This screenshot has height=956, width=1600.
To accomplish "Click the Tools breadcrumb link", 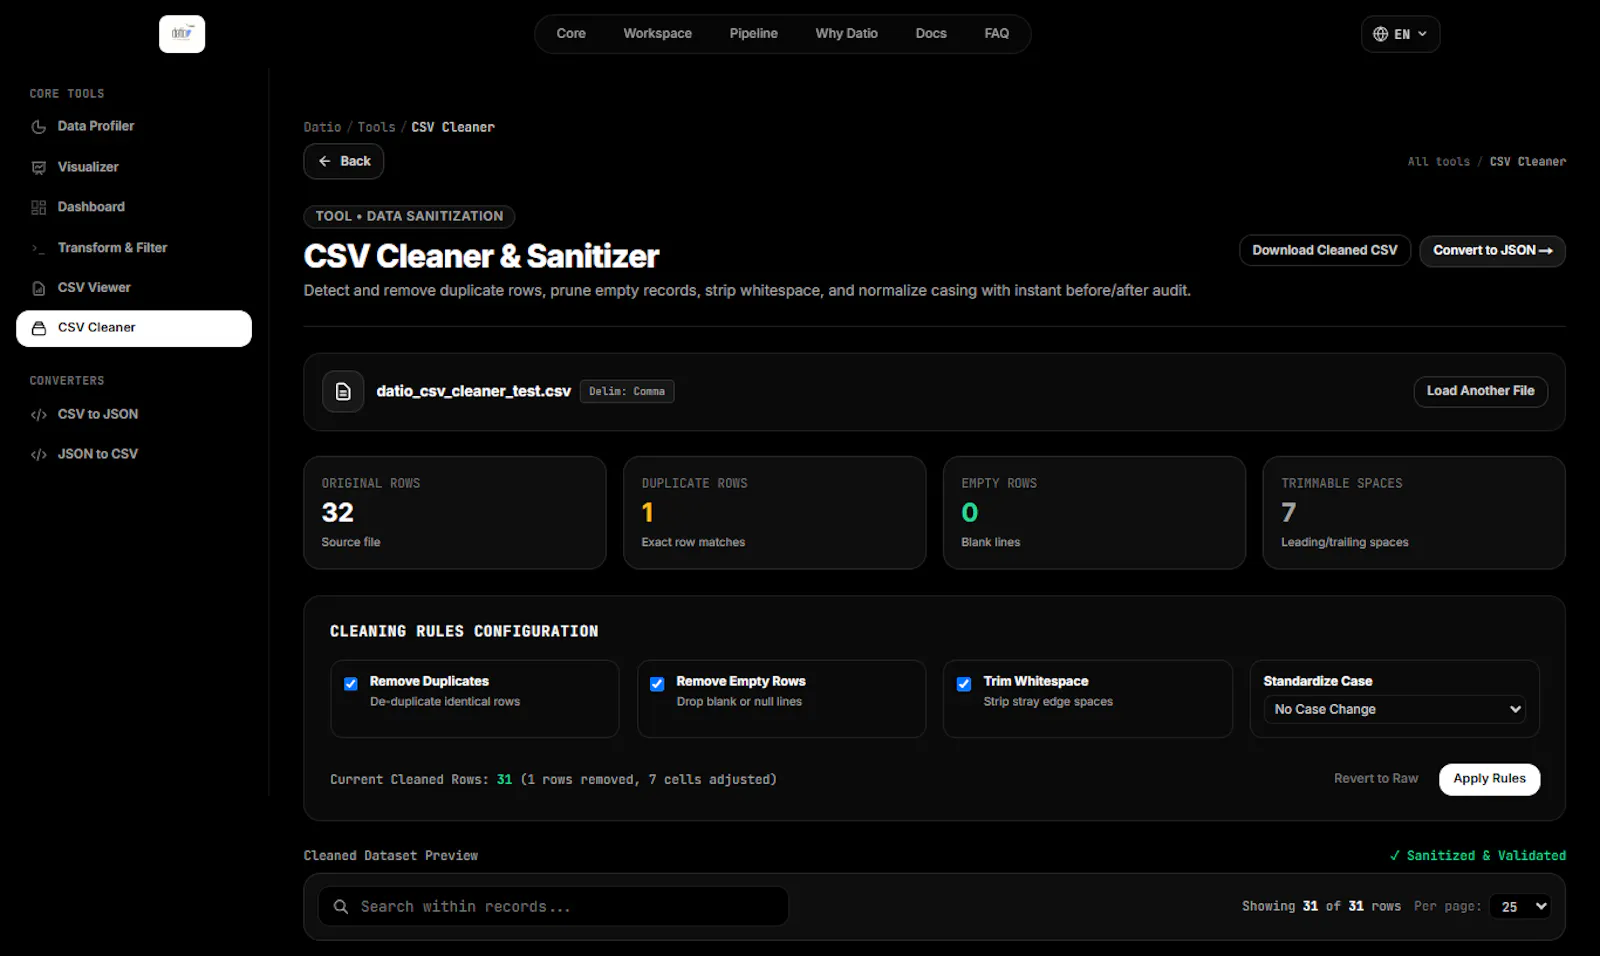I will pyautogui.click(x=377, y=127).
